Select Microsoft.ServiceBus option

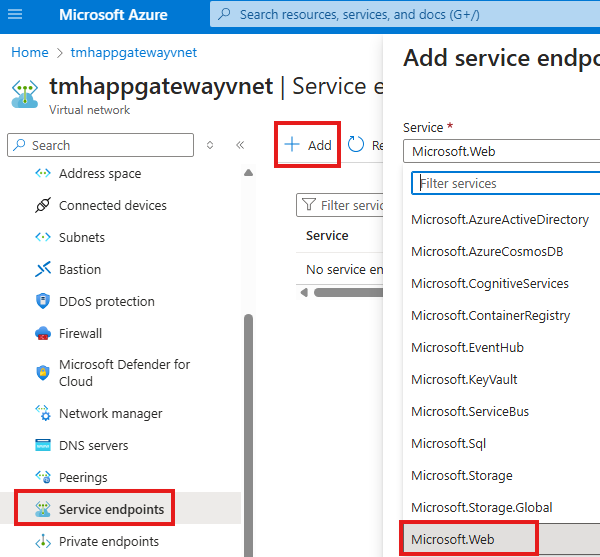(470, 412)
